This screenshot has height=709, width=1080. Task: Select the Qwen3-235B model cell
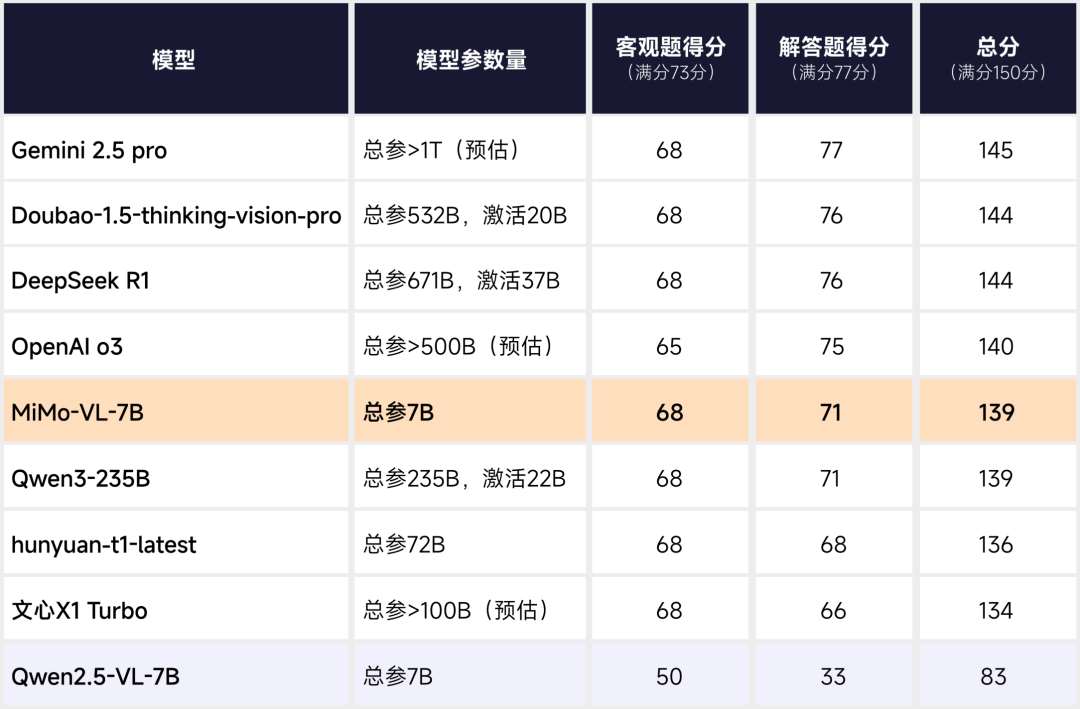(176, 477)
